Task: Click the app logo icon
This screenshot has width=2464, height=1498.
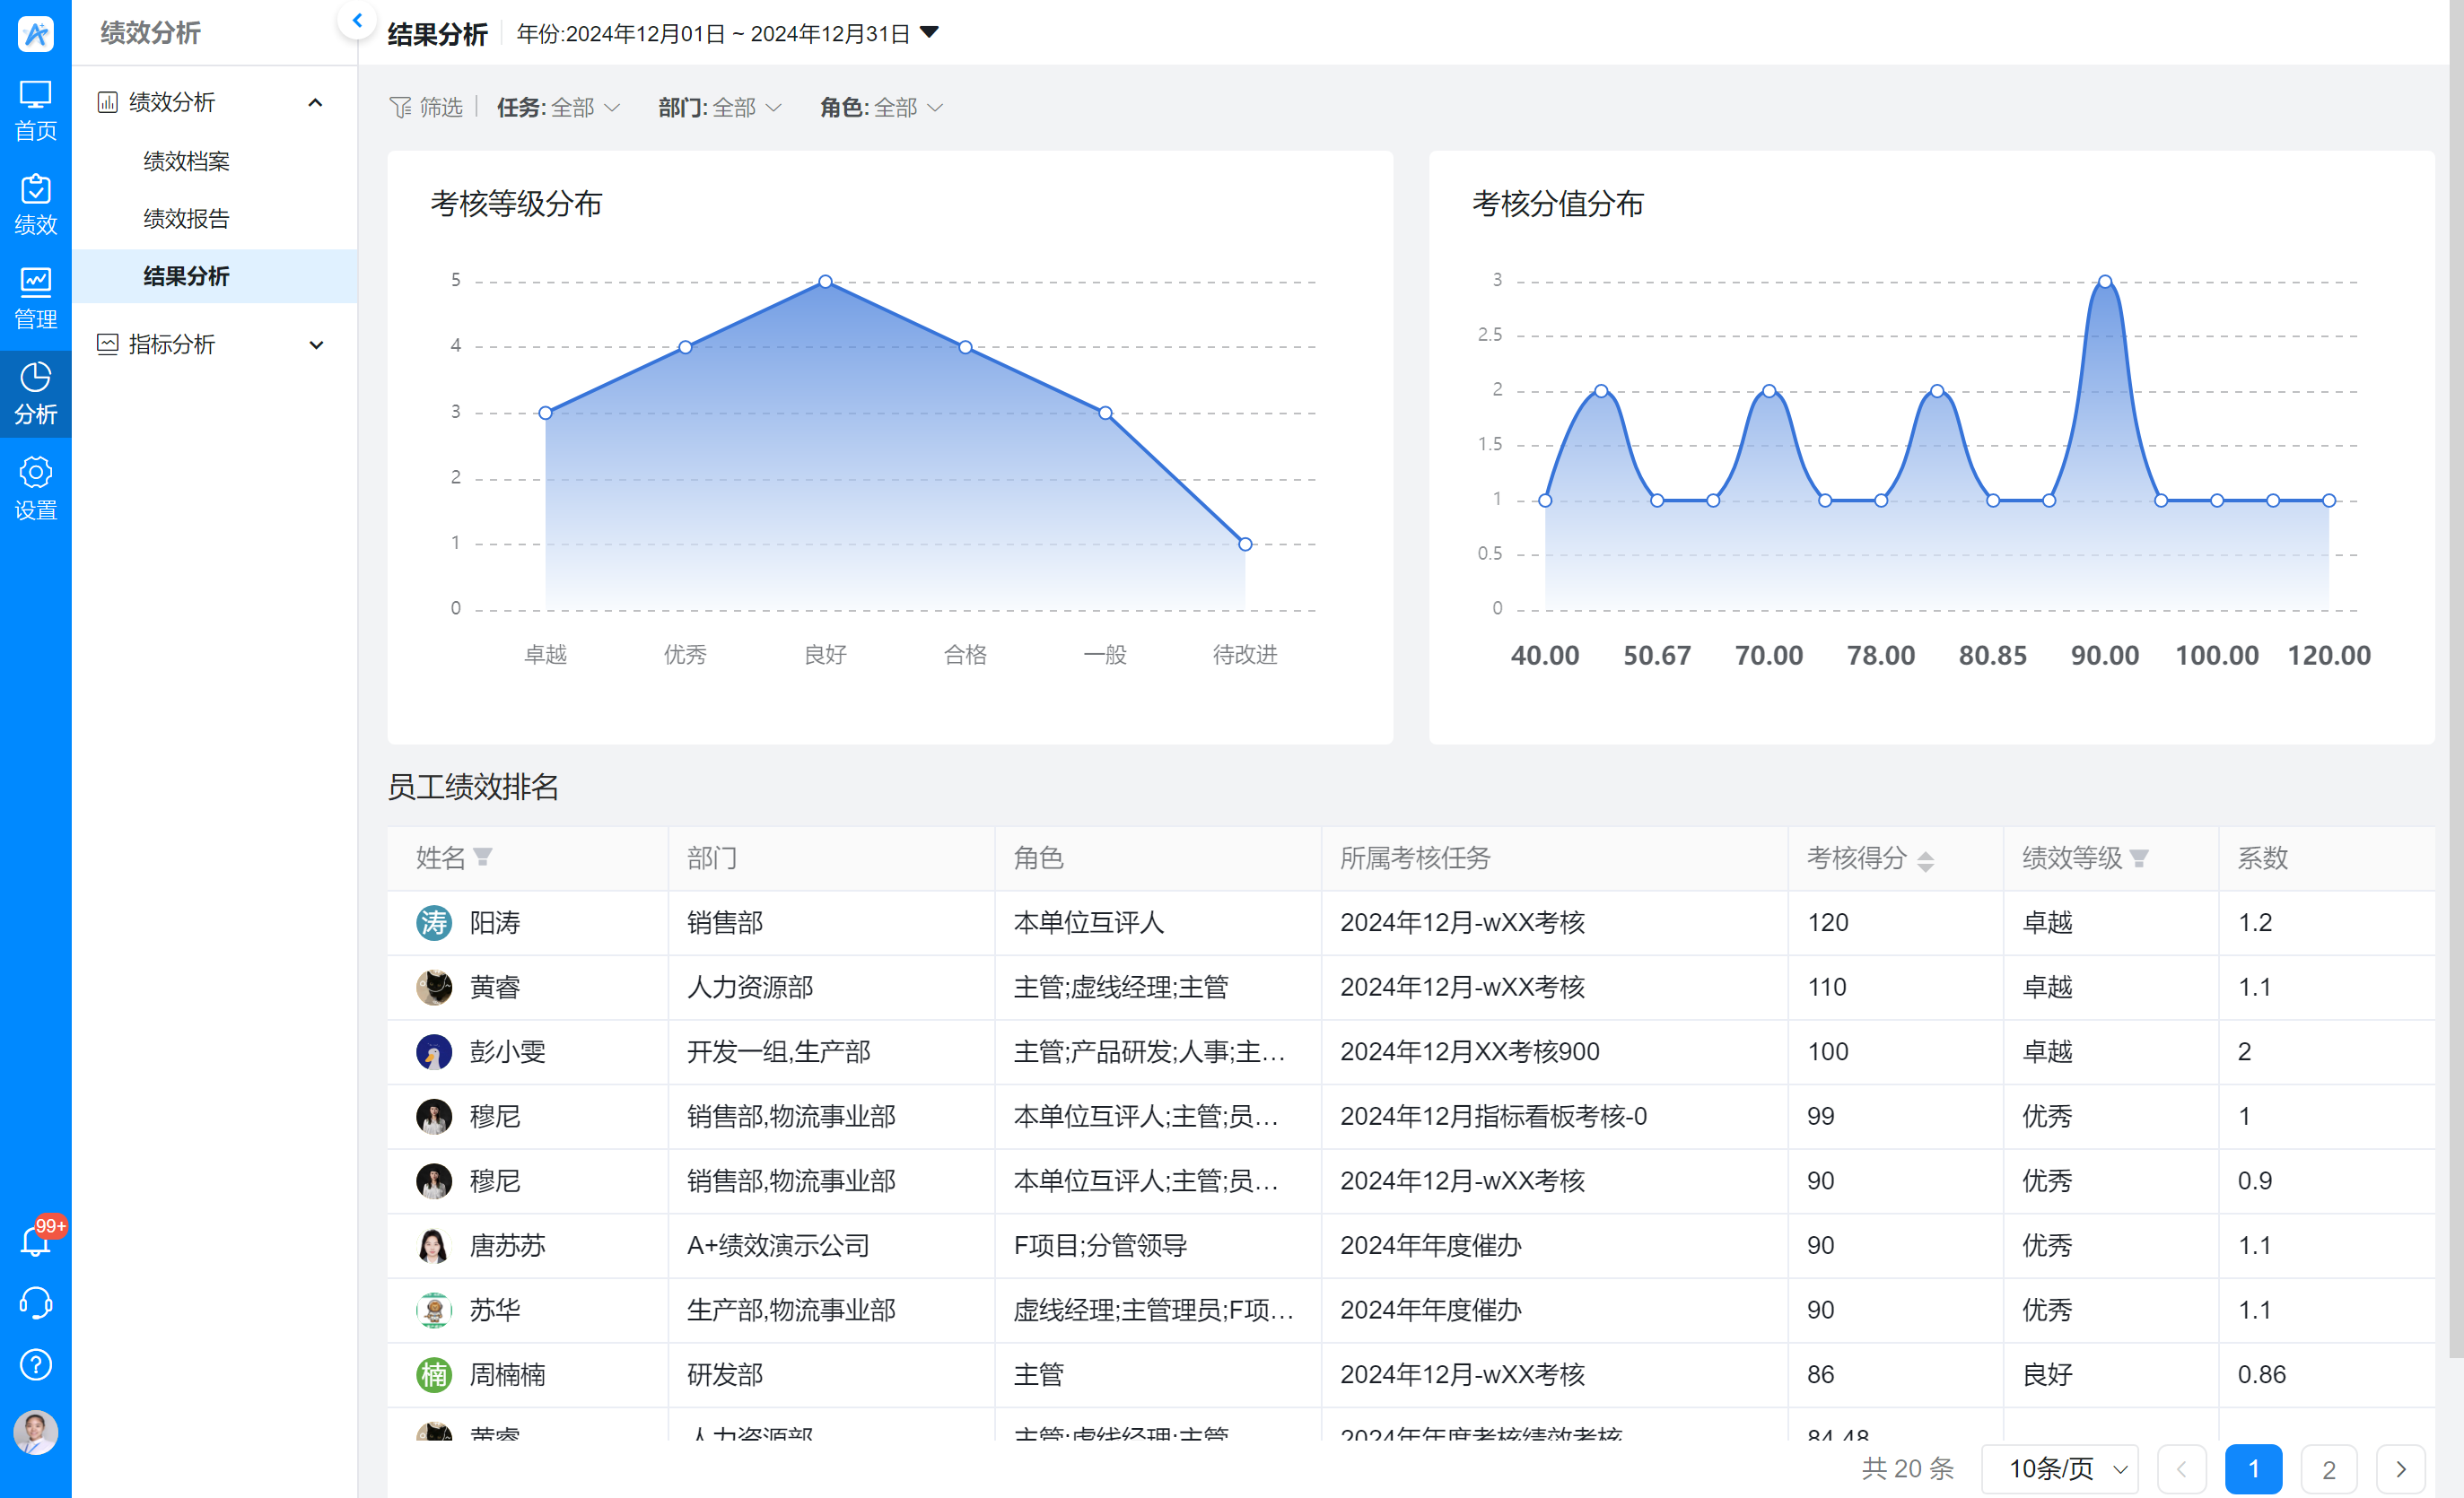Action: click(35, 33)
